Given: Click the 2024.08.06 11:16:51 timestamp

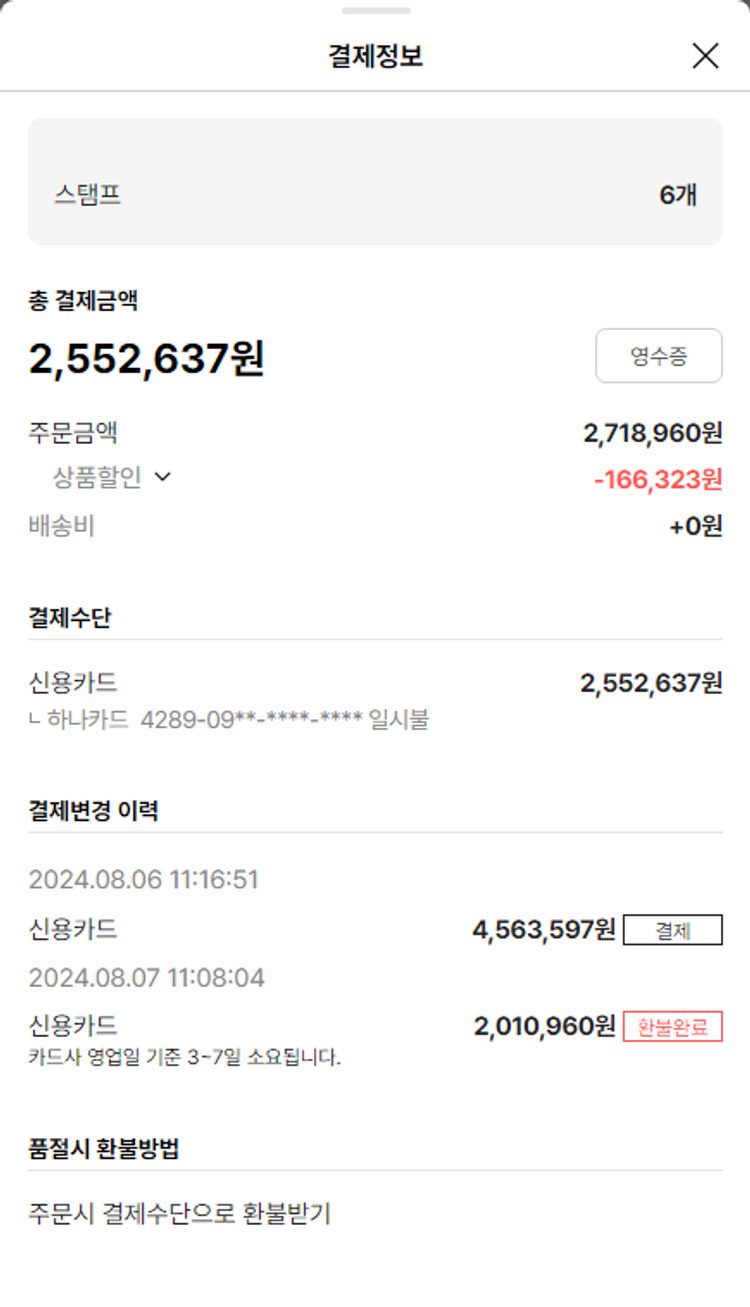Looking at the screenshot, I should [143, 880].
